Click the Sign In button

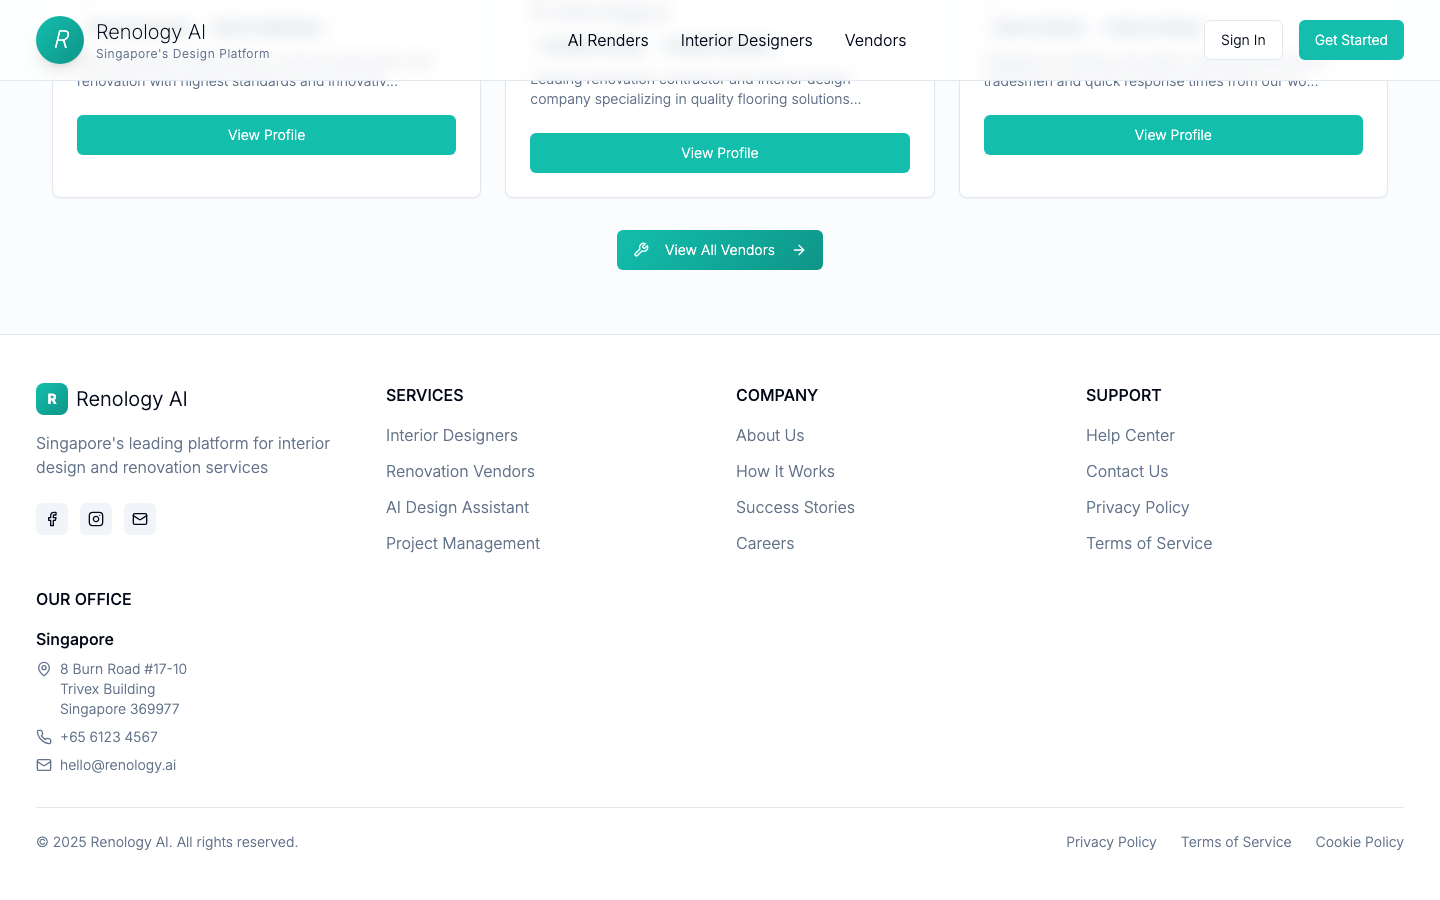(x=1243, y=40)
